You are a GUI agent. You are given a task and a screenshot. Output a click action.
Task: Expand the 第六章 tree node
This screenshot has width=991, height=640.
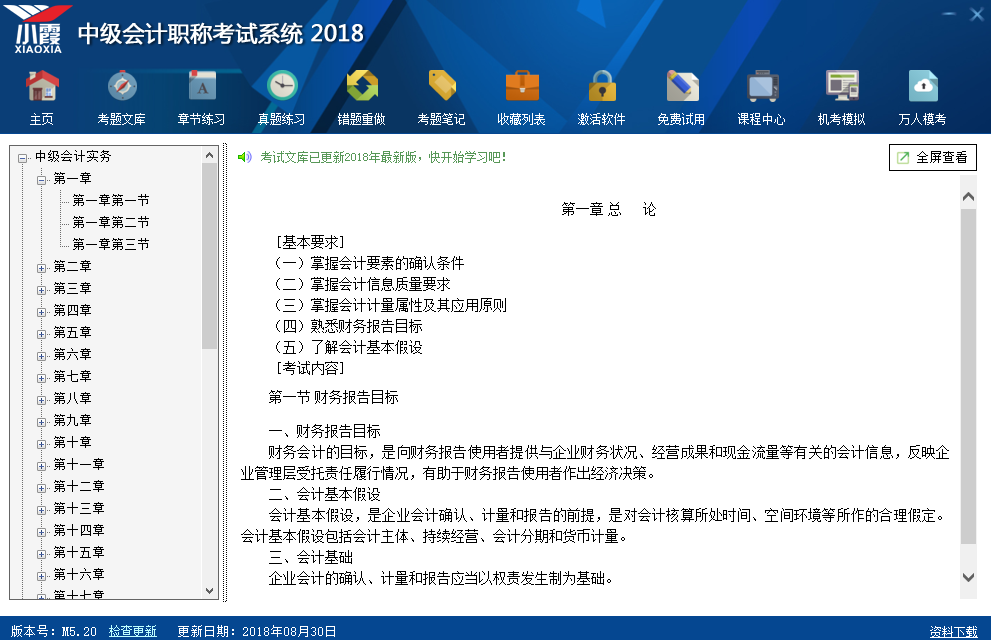click(41, 356)
